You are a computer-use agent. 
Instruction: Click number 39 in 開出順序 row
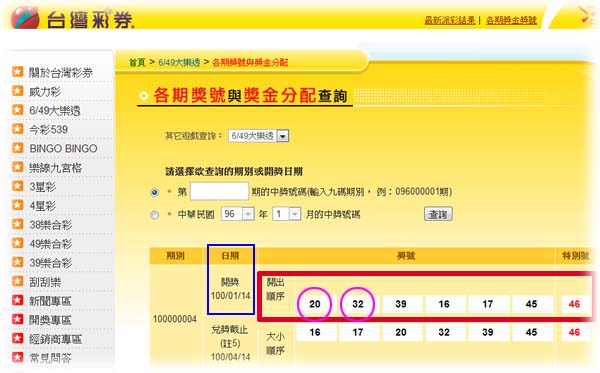click(x=401, y=304)
